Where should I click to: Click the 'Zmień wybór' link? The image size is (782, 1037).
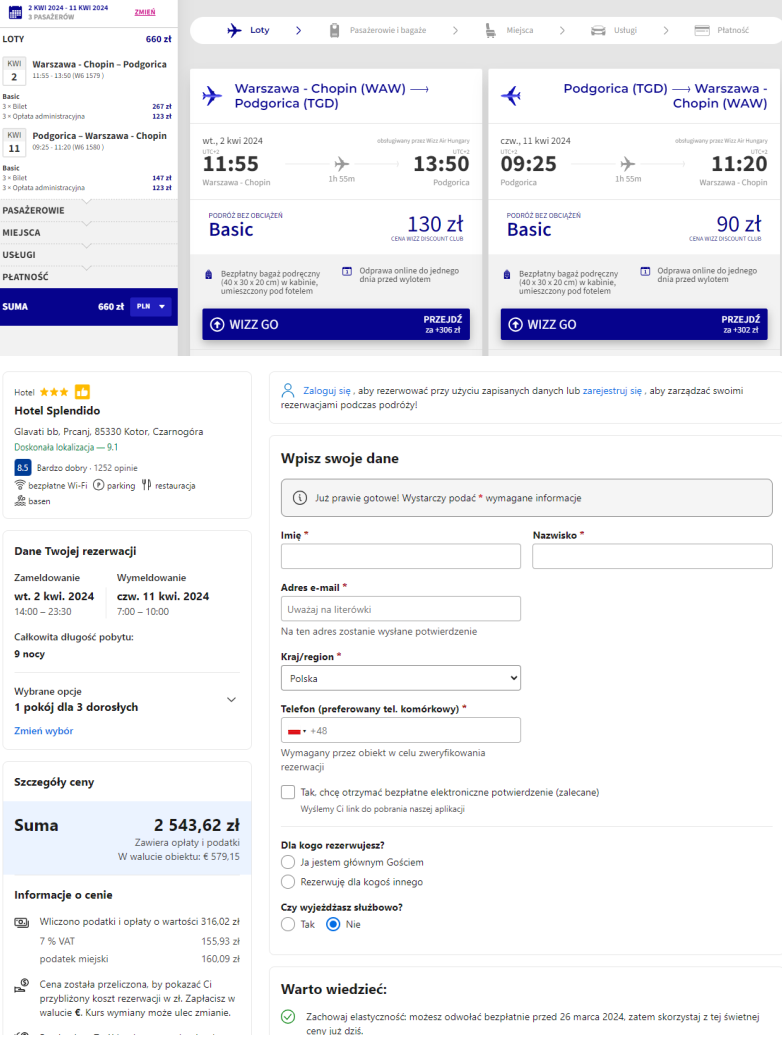pos(44,731)
